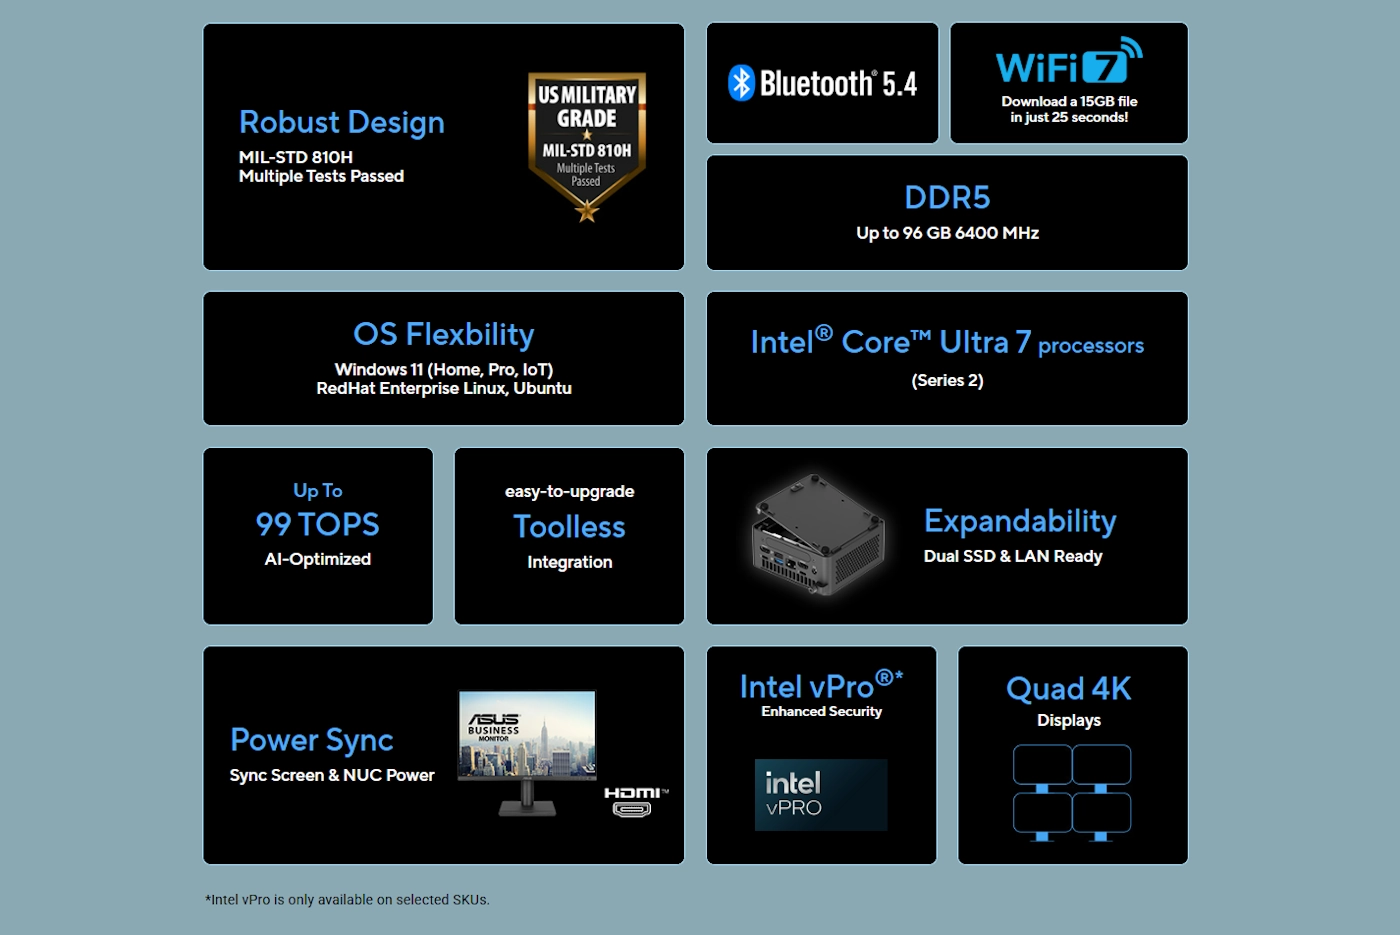Click the "DDR5" heading
Image resolution: width=1400 pixels, height=935 pixels.
[947, 197]
